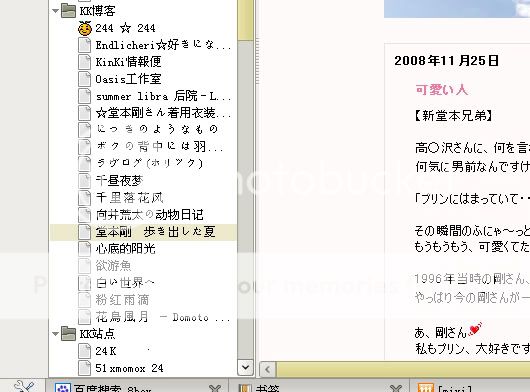Image resolution: width=530 pixels, height=392 pixels.
Task: Open the にっきのようなもの bookmark
Action: [x=157, y=129]
